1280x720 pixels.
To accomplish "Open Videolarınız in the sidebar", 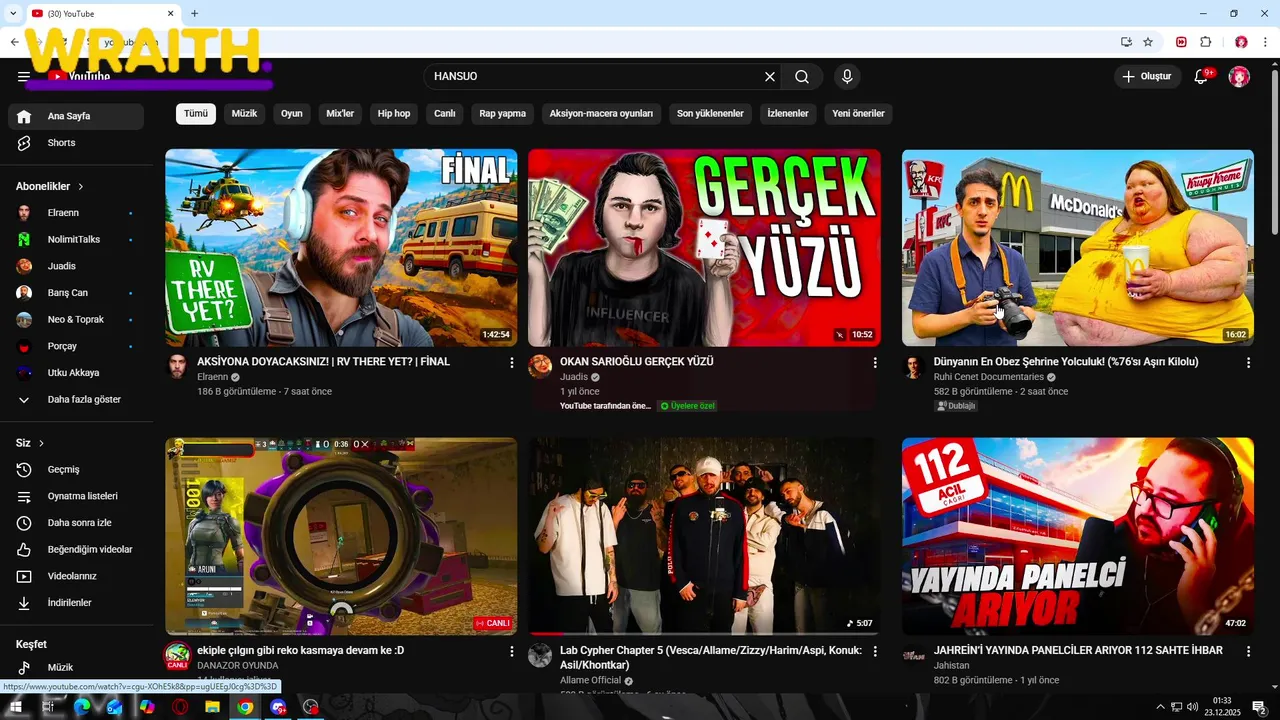I will pyautogui.click(x=76, y=577).
